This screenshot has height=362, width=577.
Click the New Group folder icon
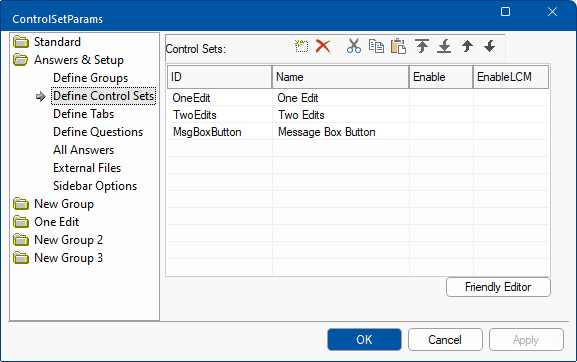(x=21, y=204)
